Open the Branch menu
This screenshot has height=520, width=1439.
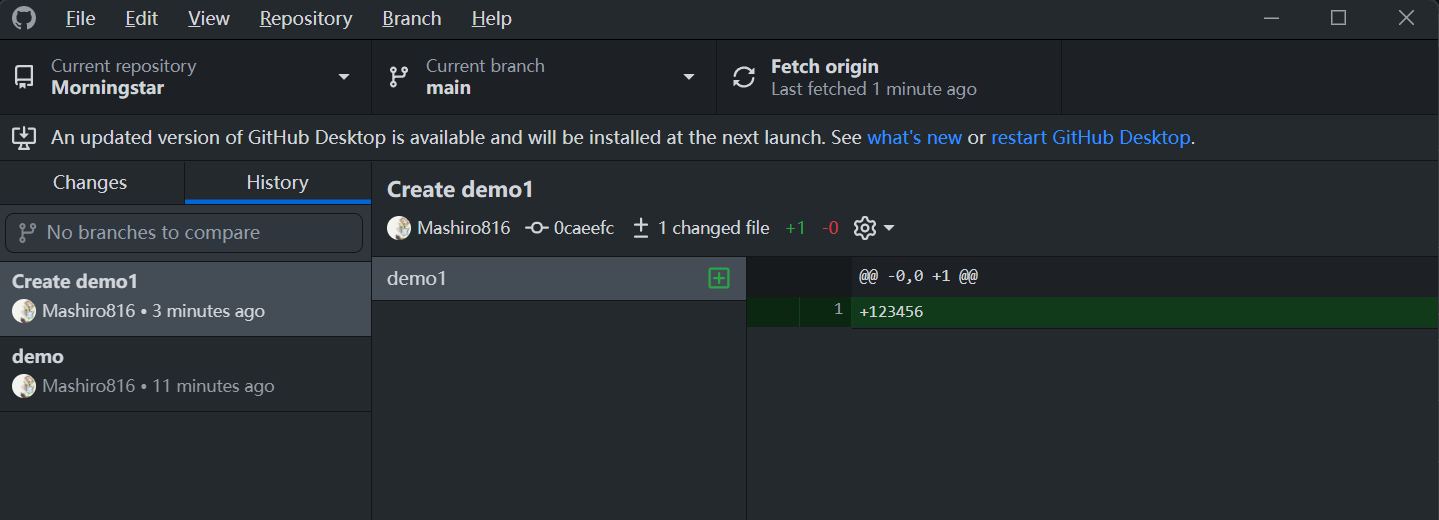pos(411,18)
